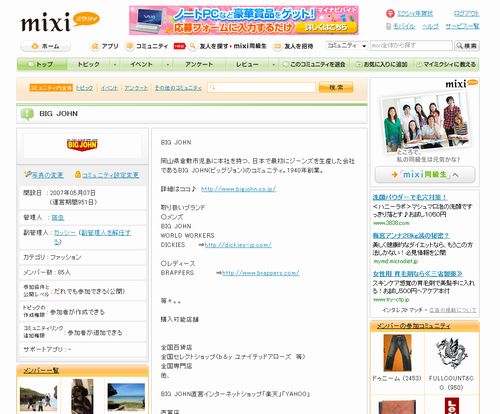Click the orange 検索 button in community search

pyautogui.click(x=336, y=87)
